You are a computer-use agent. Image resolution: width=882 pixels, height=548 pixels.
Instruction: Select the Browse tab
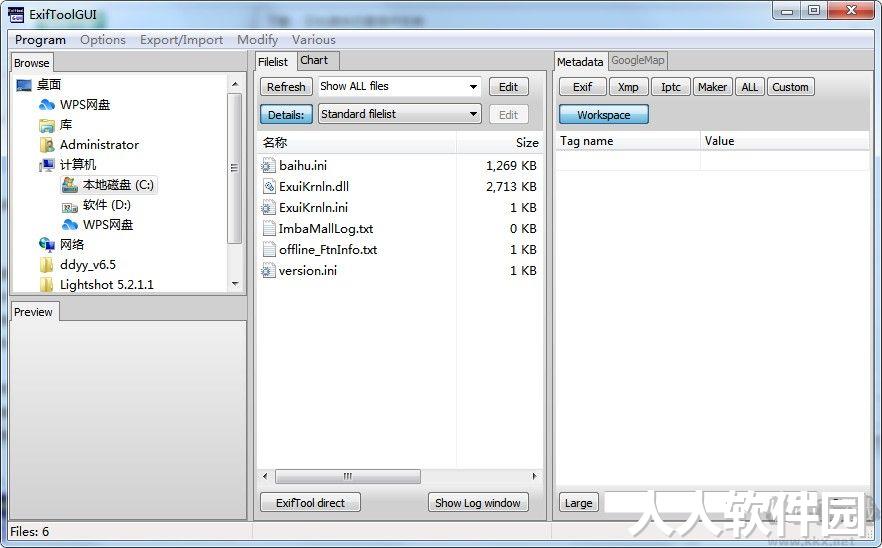point(32,63)
